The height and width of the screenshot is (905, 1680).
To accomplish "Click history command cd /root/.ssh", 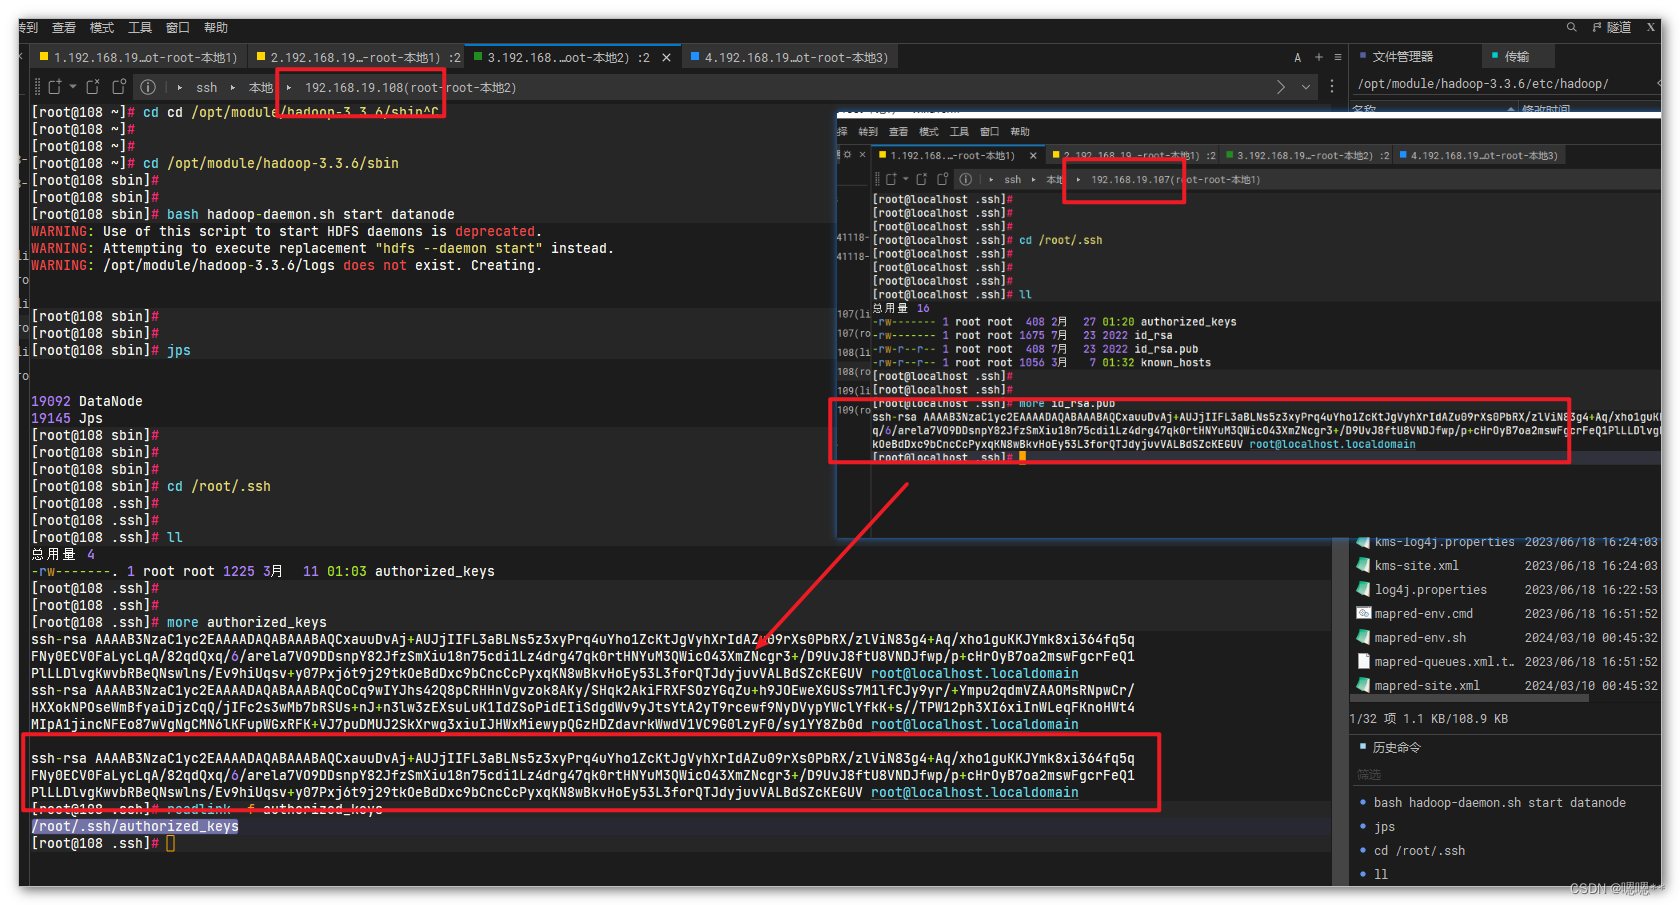I will pyautogui.click(x=1419, y=851).
